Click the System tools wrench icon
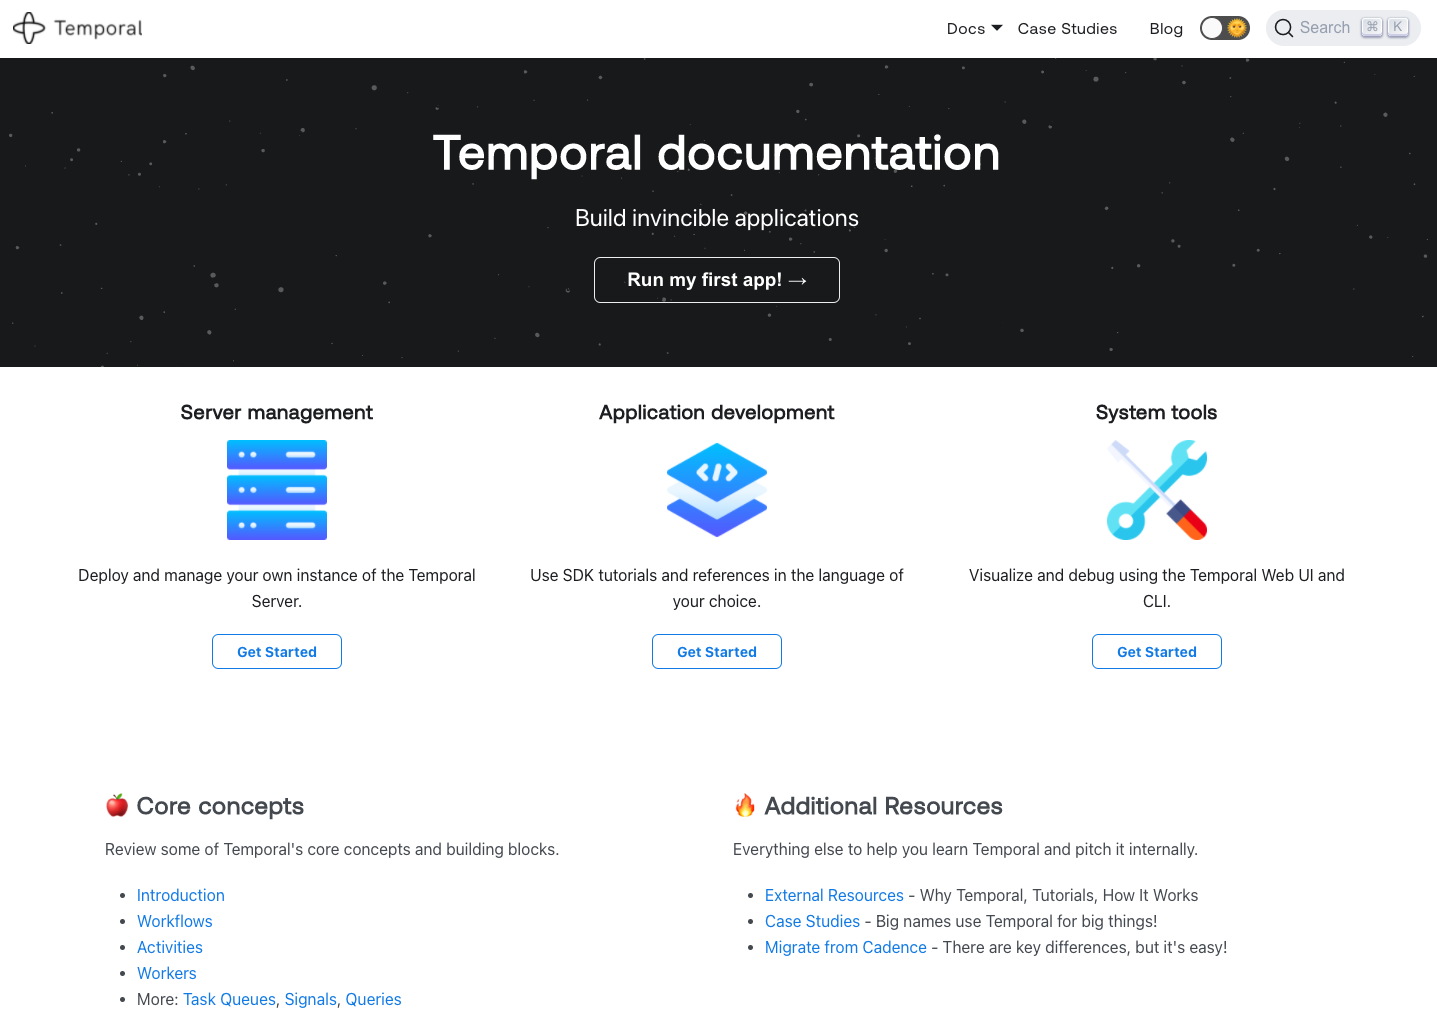The height and width of the screenshot is (1024, 1437). (1157, 490)
